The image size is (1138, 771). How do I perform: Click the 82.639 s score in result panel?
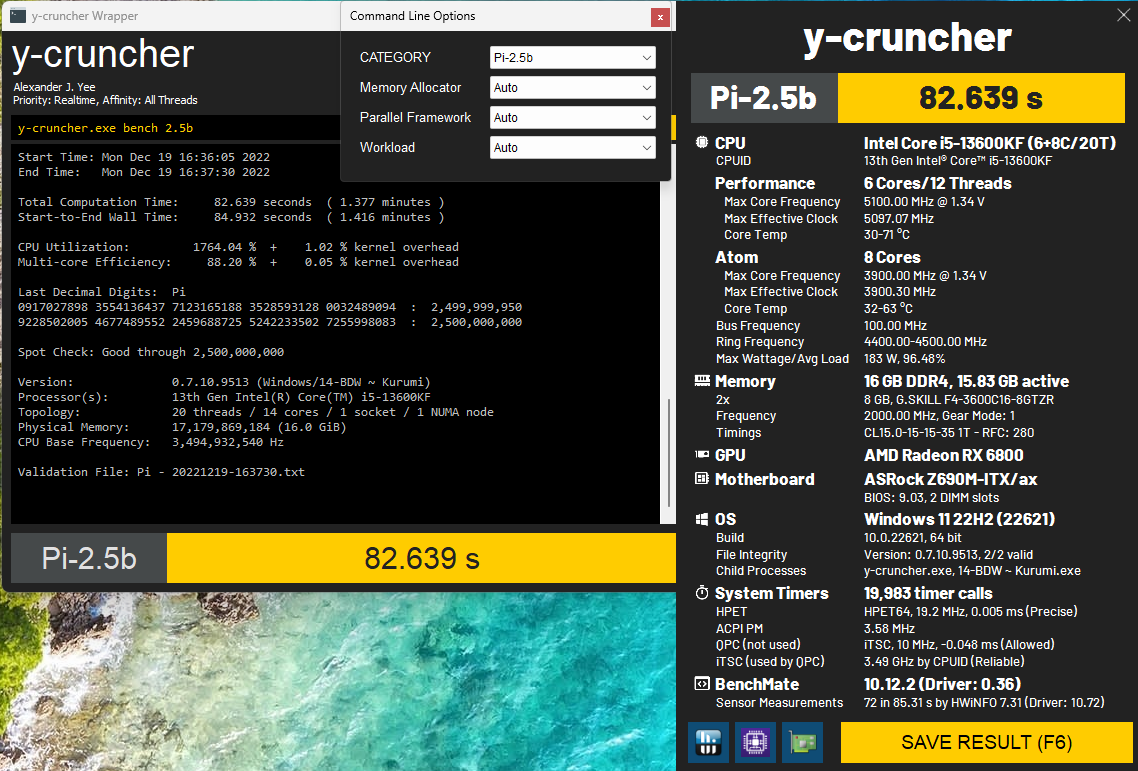coord(981,98)
